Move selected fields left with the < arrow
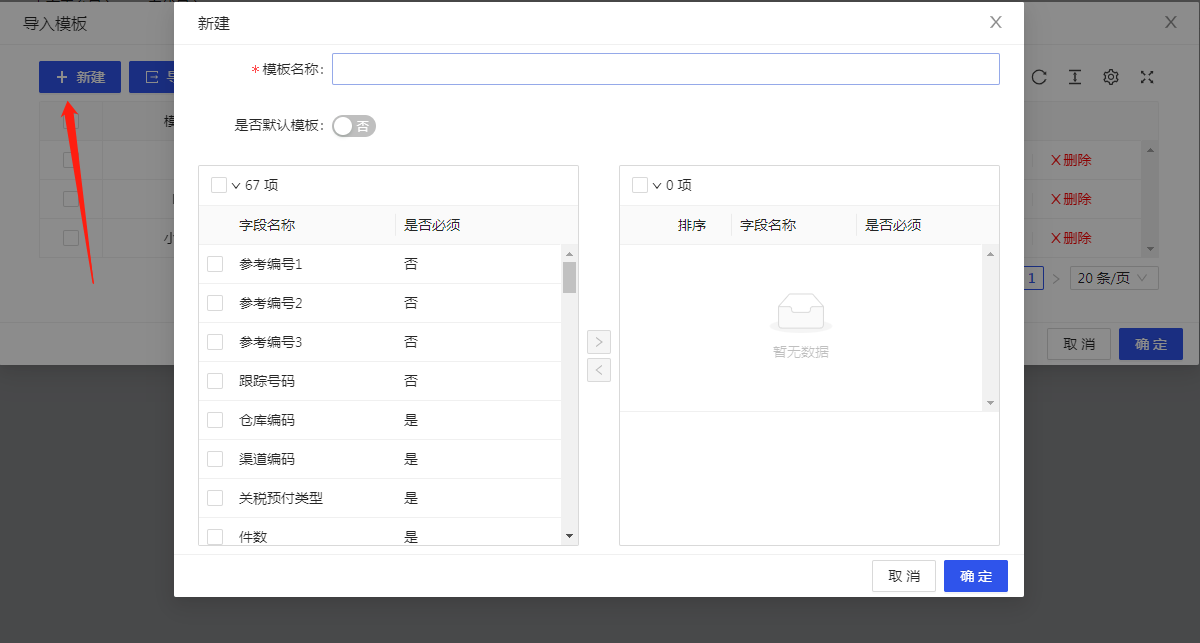 [x=598, y=370]
